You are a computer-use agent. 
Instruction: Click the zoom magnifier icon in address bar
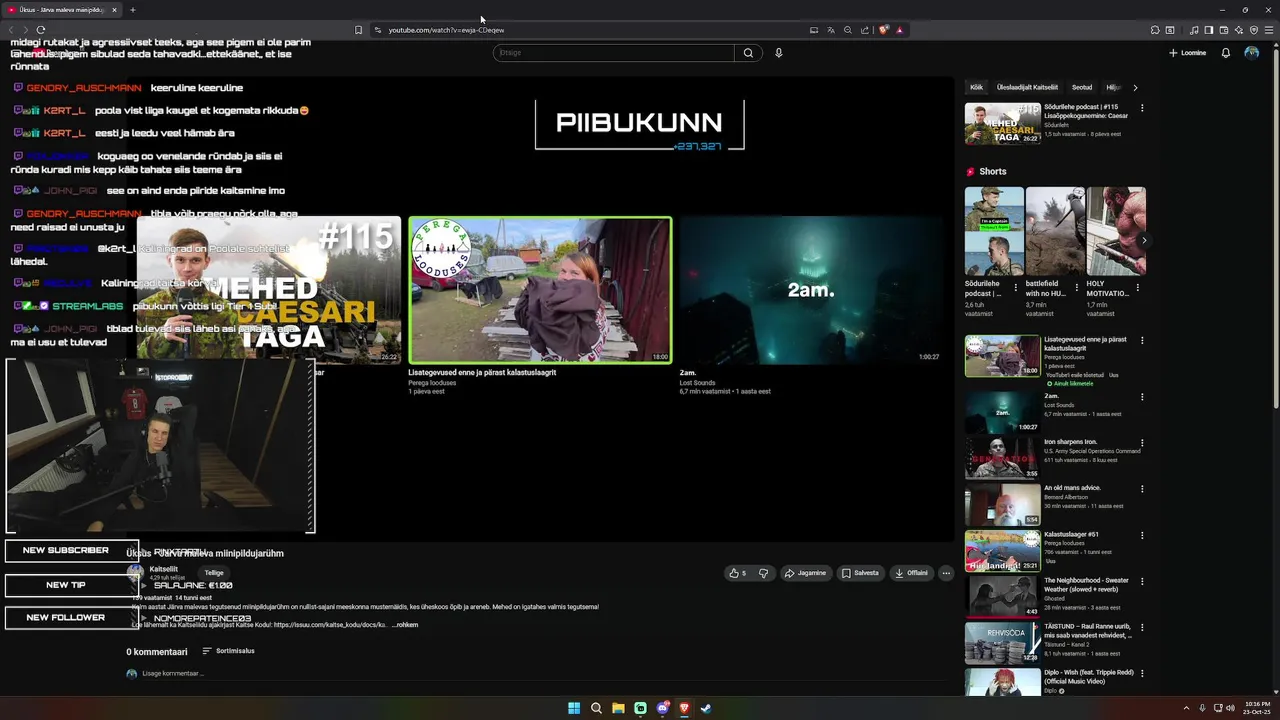coord(848,30)
